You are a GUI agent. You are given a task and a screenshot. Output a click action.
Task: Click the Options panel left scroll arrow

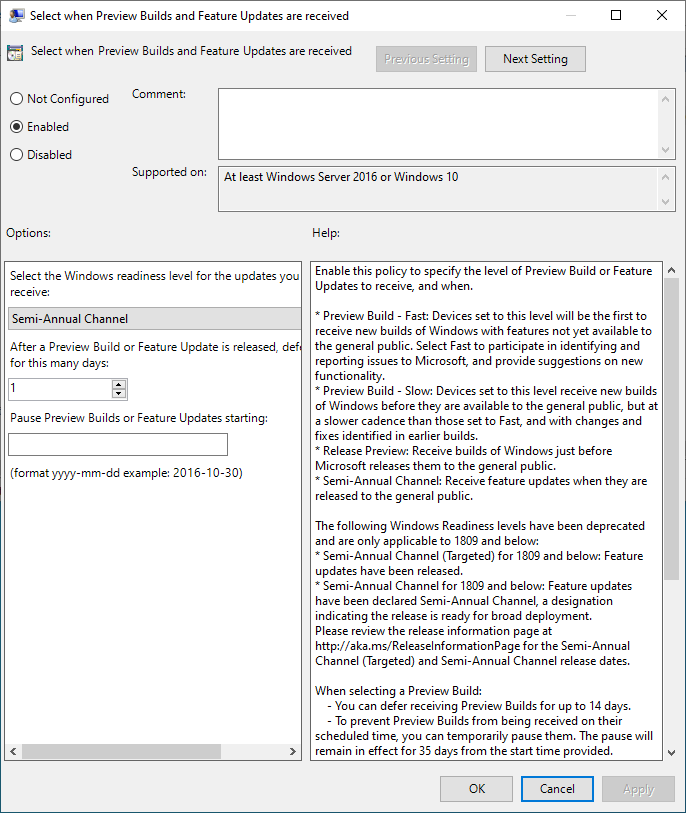[14, 751]
